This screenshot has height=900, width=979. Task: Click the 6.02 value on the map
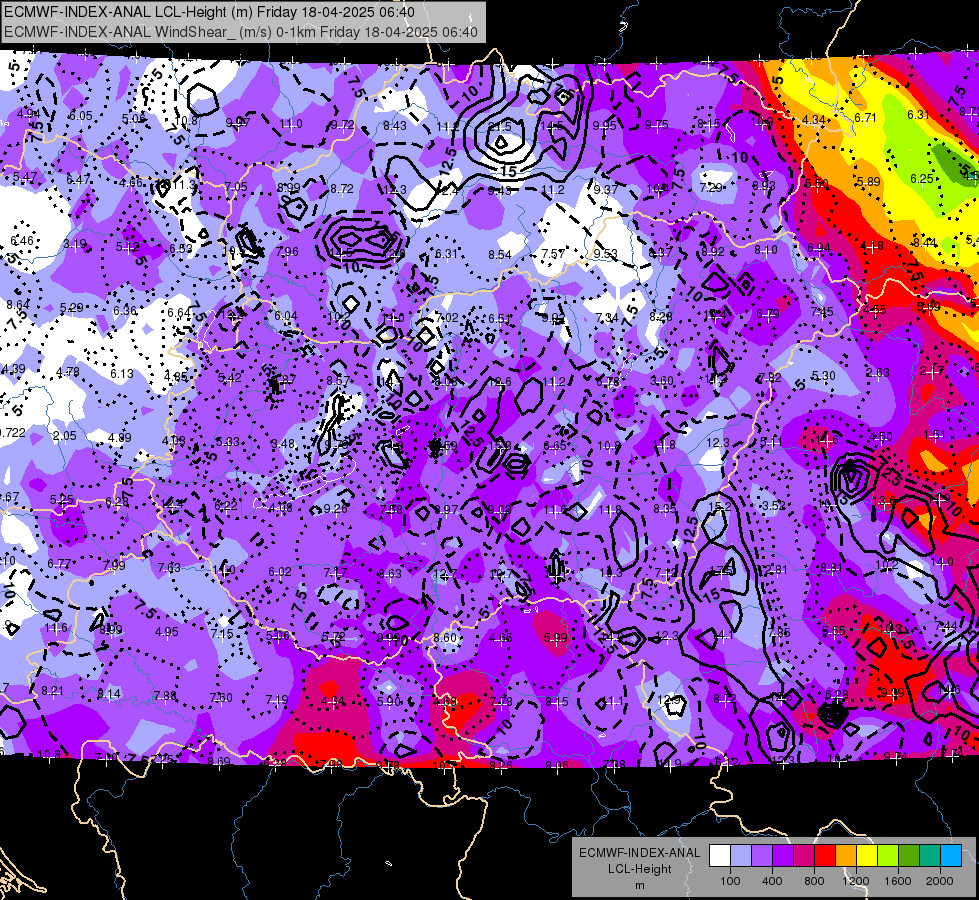coord(280,572)
